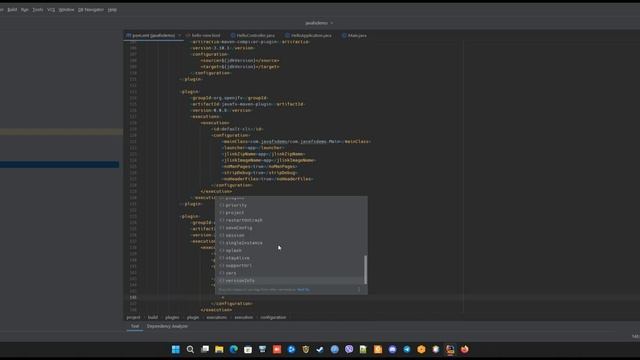Open Microsoft Edge from the taskbar

click(233, 349)
